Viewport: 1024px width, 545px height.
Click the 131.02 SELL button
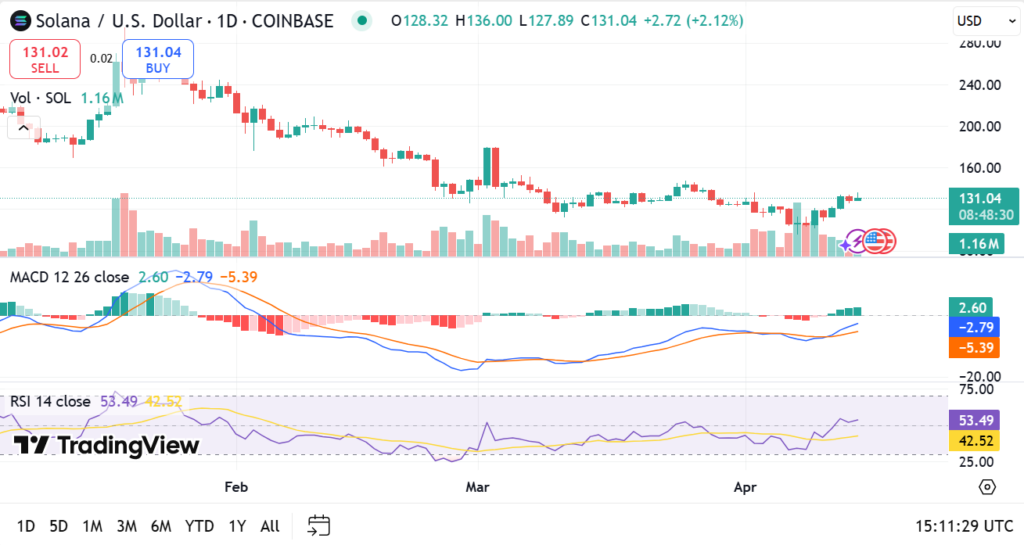(x=45, y=59)
